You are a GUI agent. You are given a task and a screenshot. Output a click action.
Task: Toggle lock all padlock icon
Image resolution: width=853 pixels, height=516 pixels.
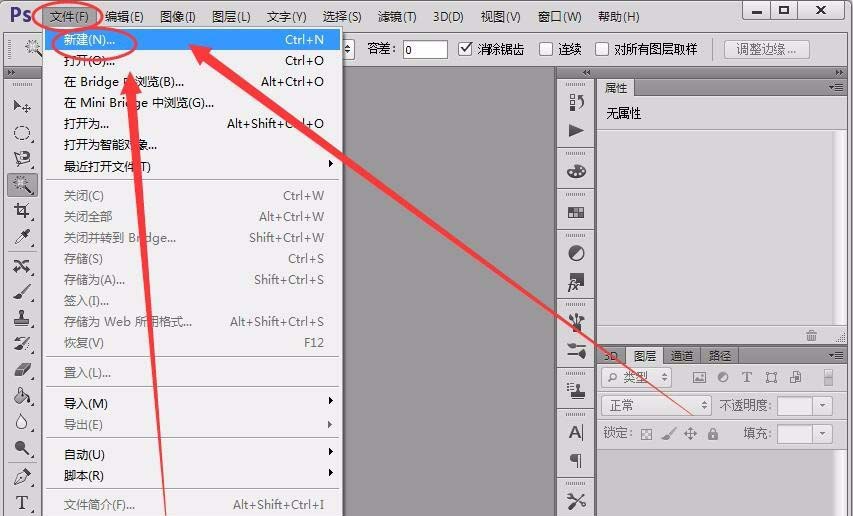coord(713,433)
